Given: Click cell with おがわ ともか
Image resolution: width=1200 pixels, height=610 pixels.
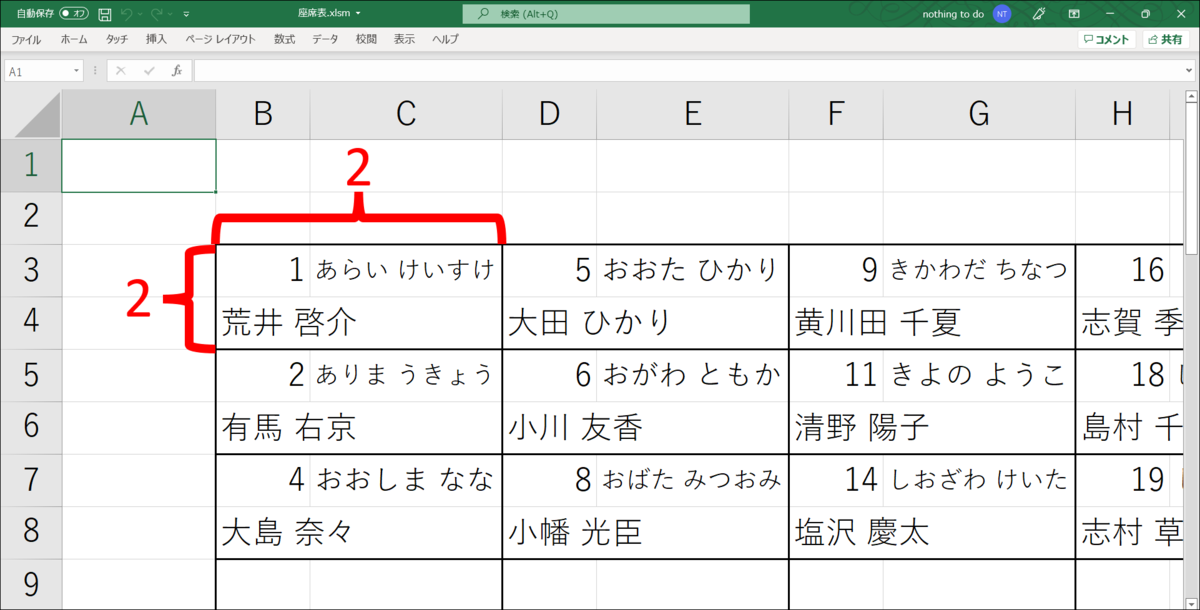Looking at the screenshot, I should point(693,375).
